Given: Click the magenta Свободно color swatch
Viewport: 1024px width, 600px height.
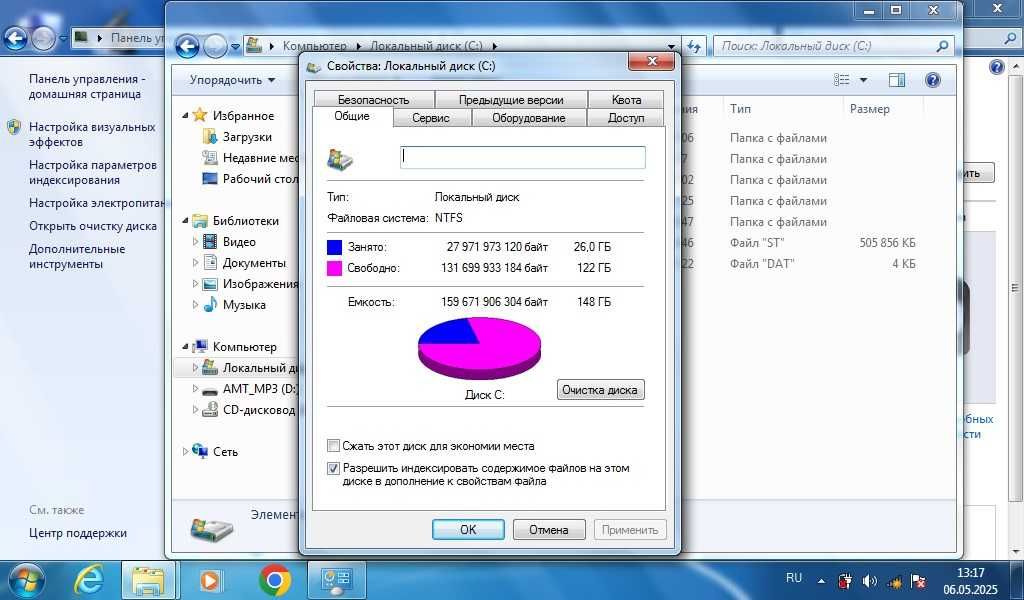Looking at the screenshot, I should pyautogui.click(x=334, y=268).
